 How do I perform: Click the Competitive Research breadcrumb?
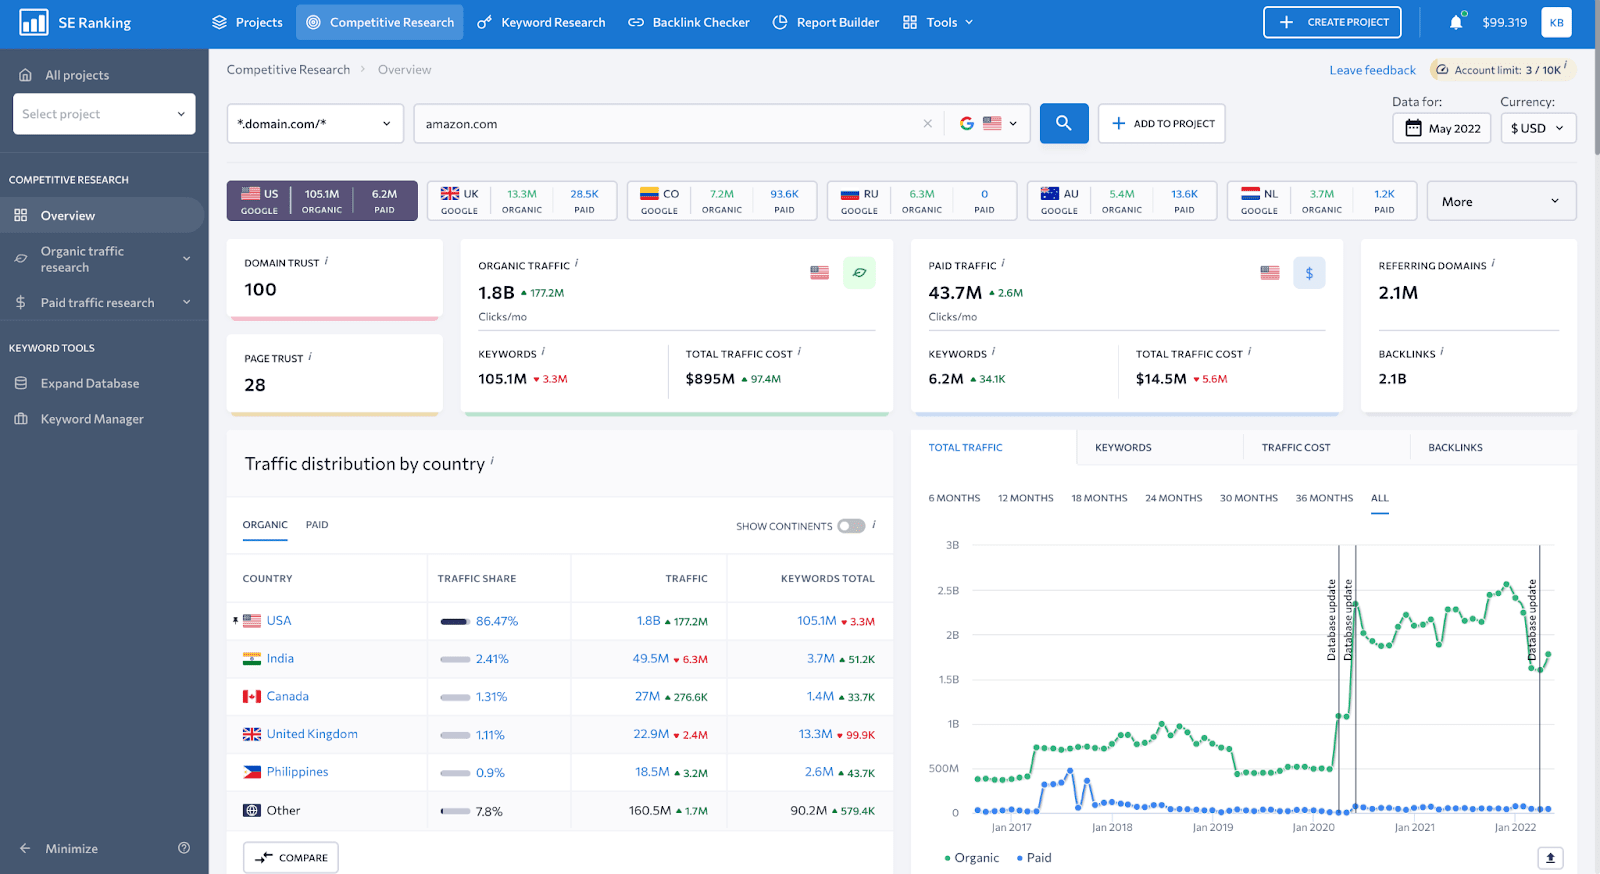(288, 70)
